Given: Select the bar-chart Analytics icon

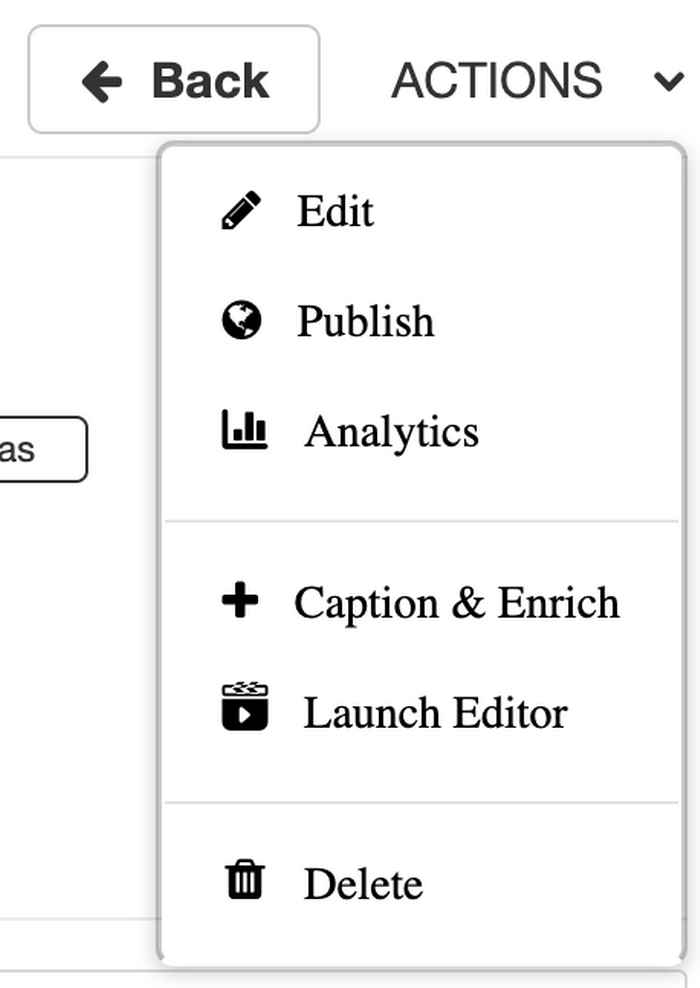Looking at the screenshot, I should click(x=244, y=430).
